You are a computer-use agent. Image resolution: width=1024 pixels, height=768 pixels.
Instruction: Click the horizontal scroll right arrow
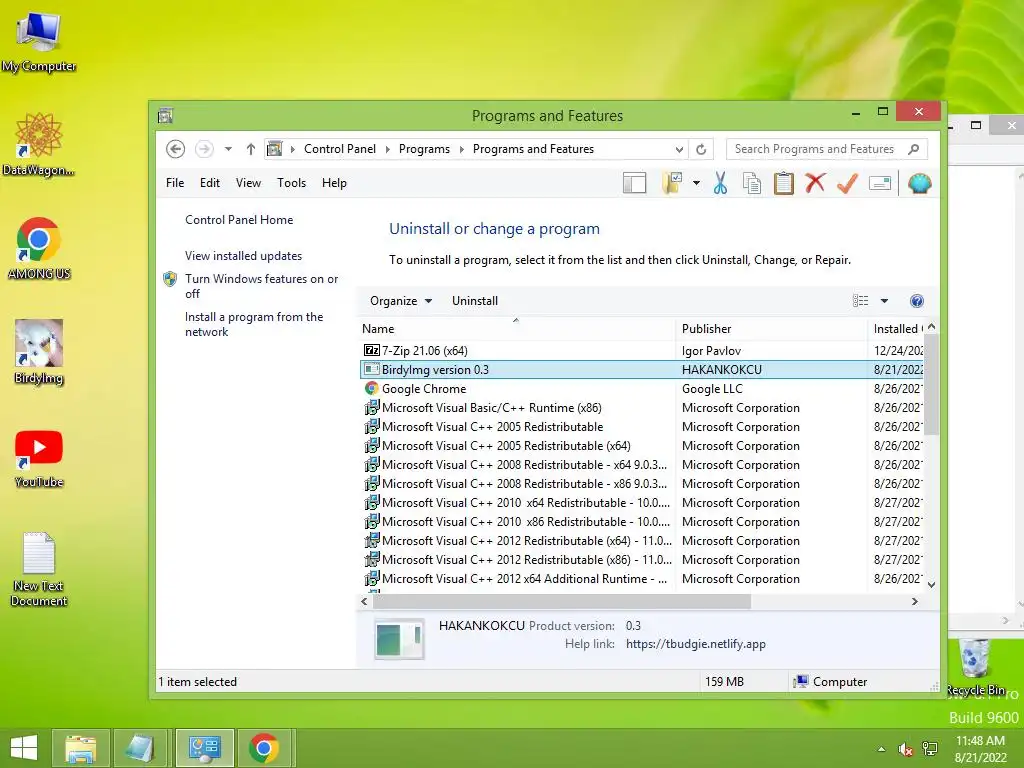915,601
